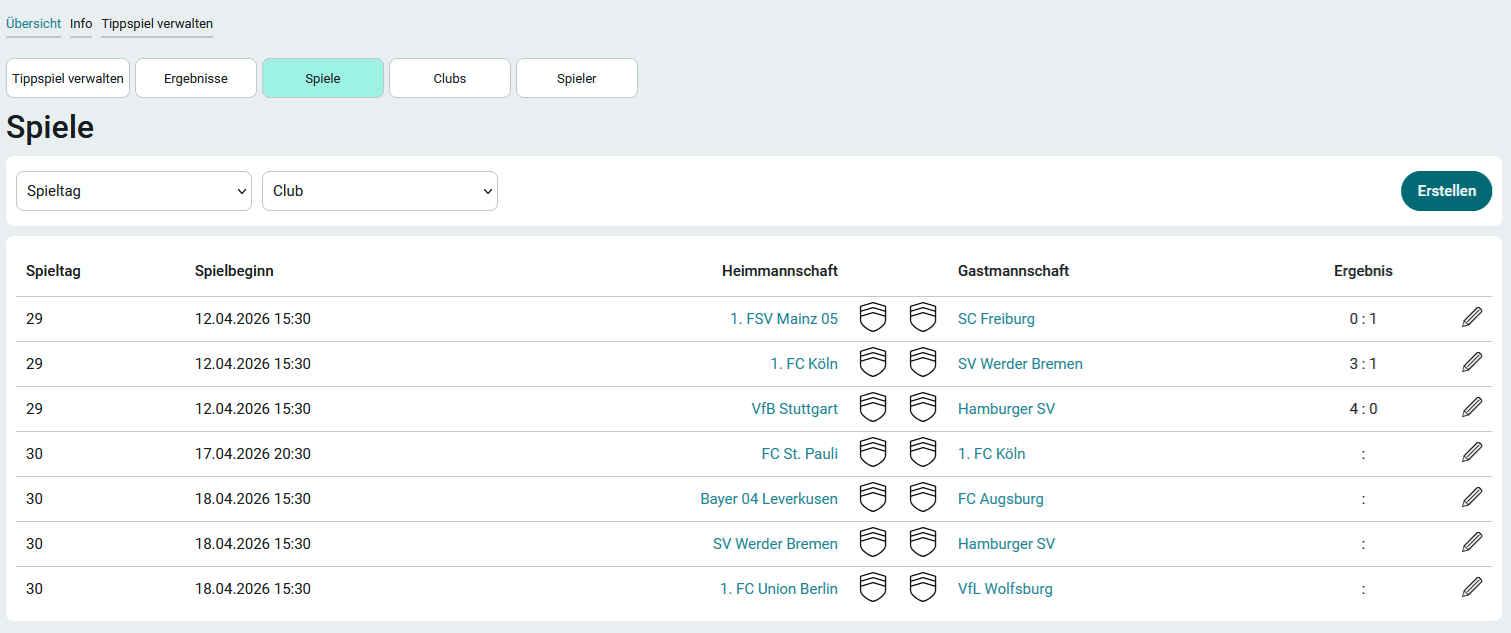Open the VfB Stuttgart team link
Image resolution: width=1511 pixels, height=633 pixels.
click(795, 409)
